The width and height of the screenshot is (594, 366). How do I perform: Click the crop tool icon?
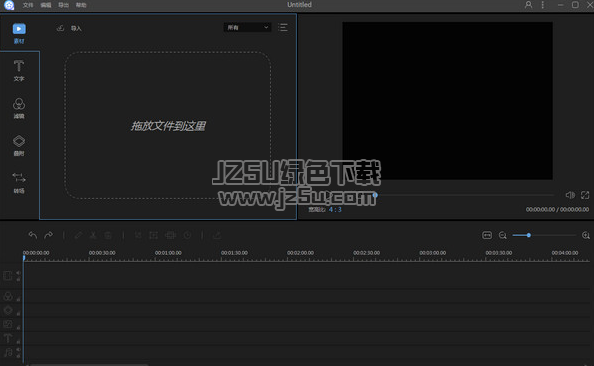click(138, 235)
